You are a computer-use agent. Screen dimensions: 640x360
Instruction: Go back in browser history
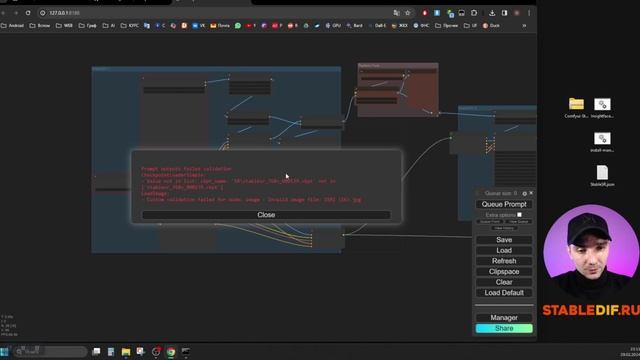pos(3,13)
